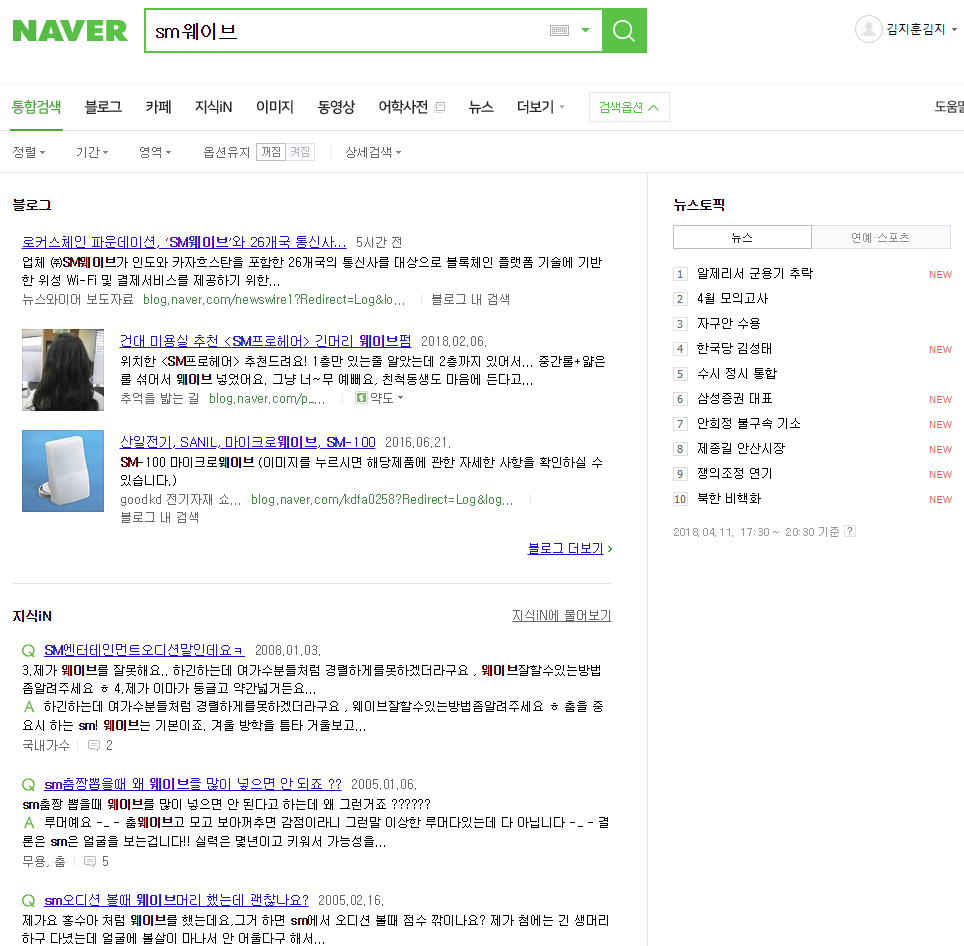
Task: Click the green search magnifier button
Action: pyautogui.click(x=624, y=30)
